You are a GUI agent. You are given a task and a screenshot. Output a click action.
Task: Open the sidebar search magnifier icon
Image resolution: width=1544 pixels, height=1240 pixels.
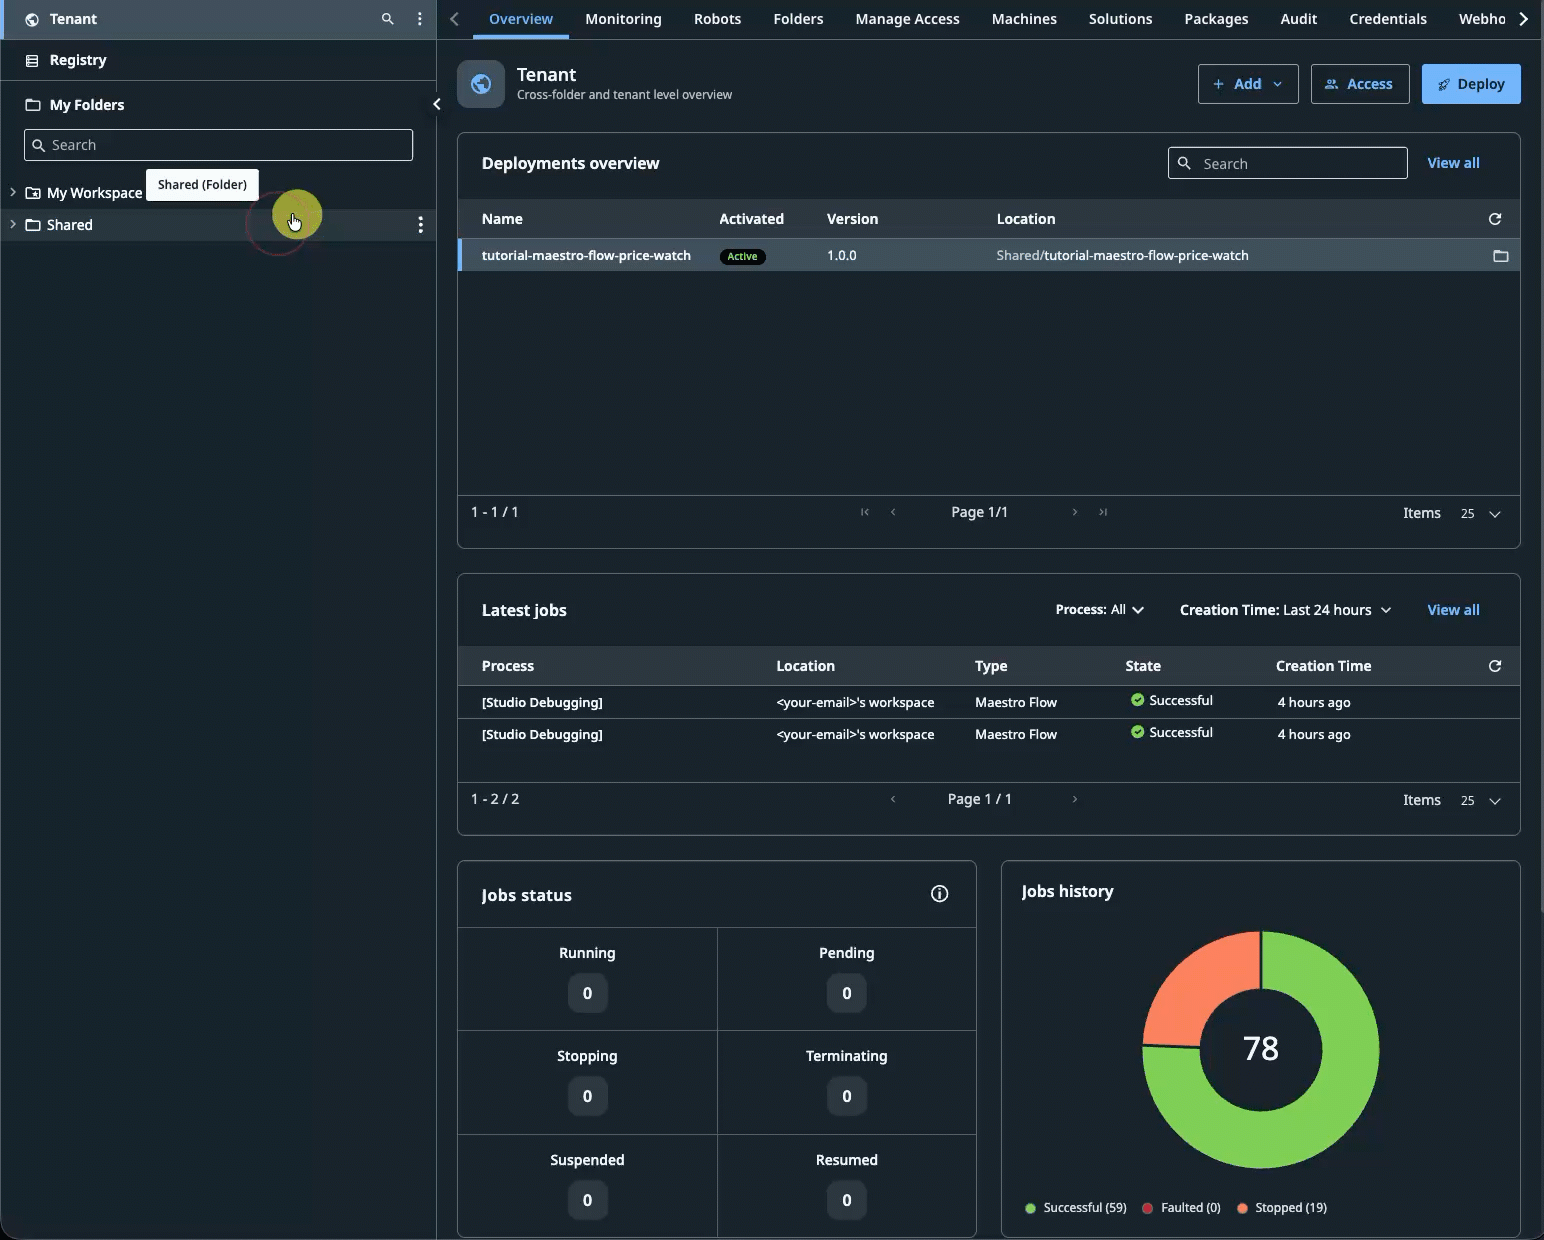point(388,19)
